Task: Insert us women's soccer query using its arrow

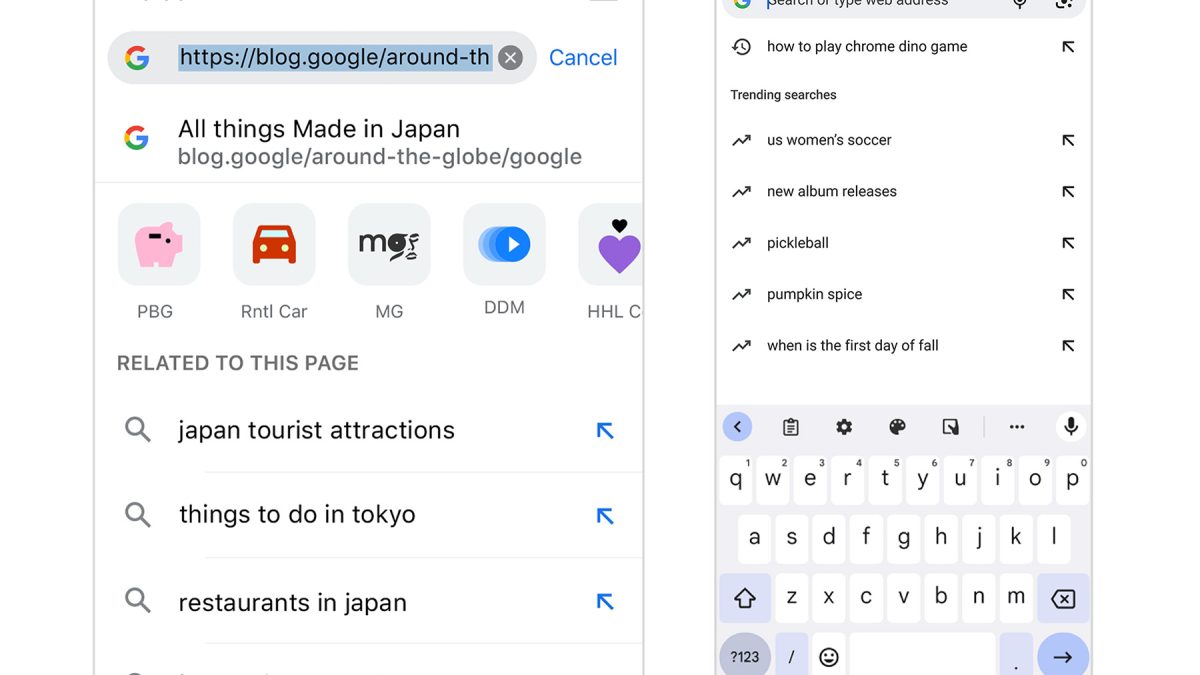Action: click(1068, 140)
